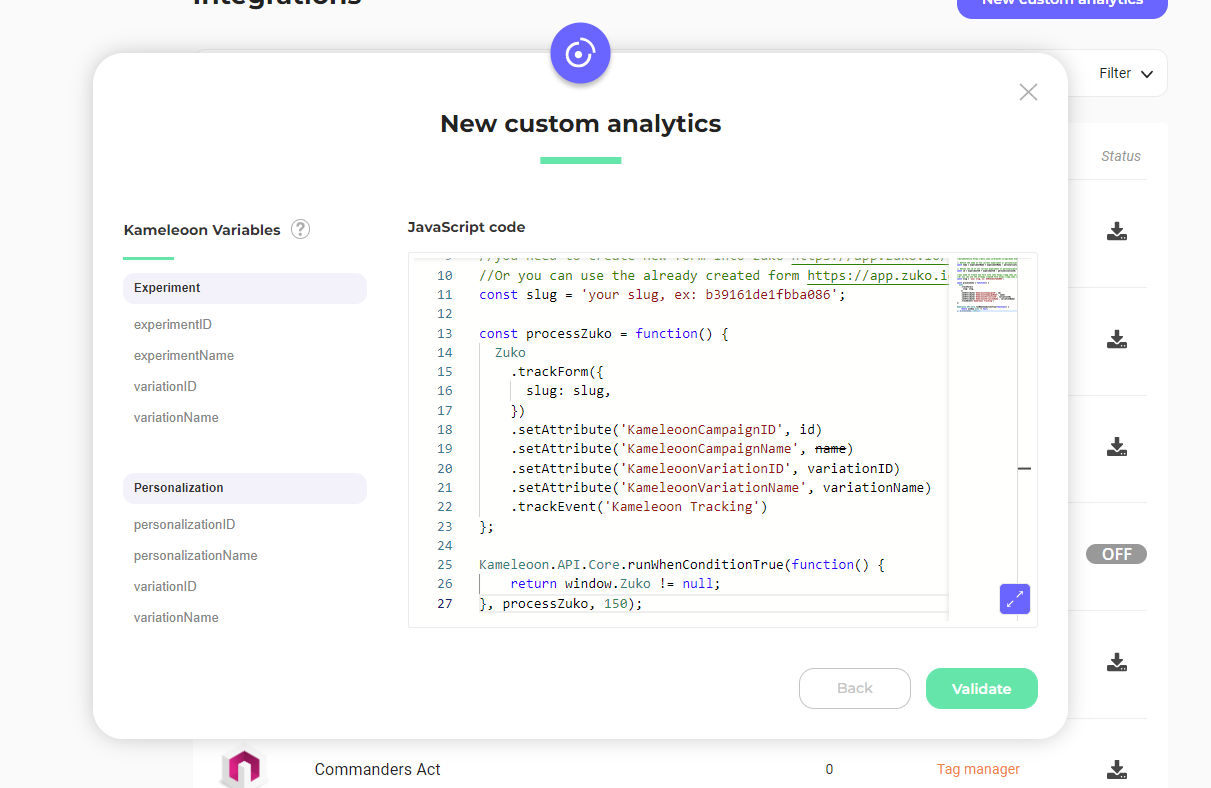Expand the JavaScript code editor to fullscreen
The image size is (1211, 788).
pos(1014,599)
